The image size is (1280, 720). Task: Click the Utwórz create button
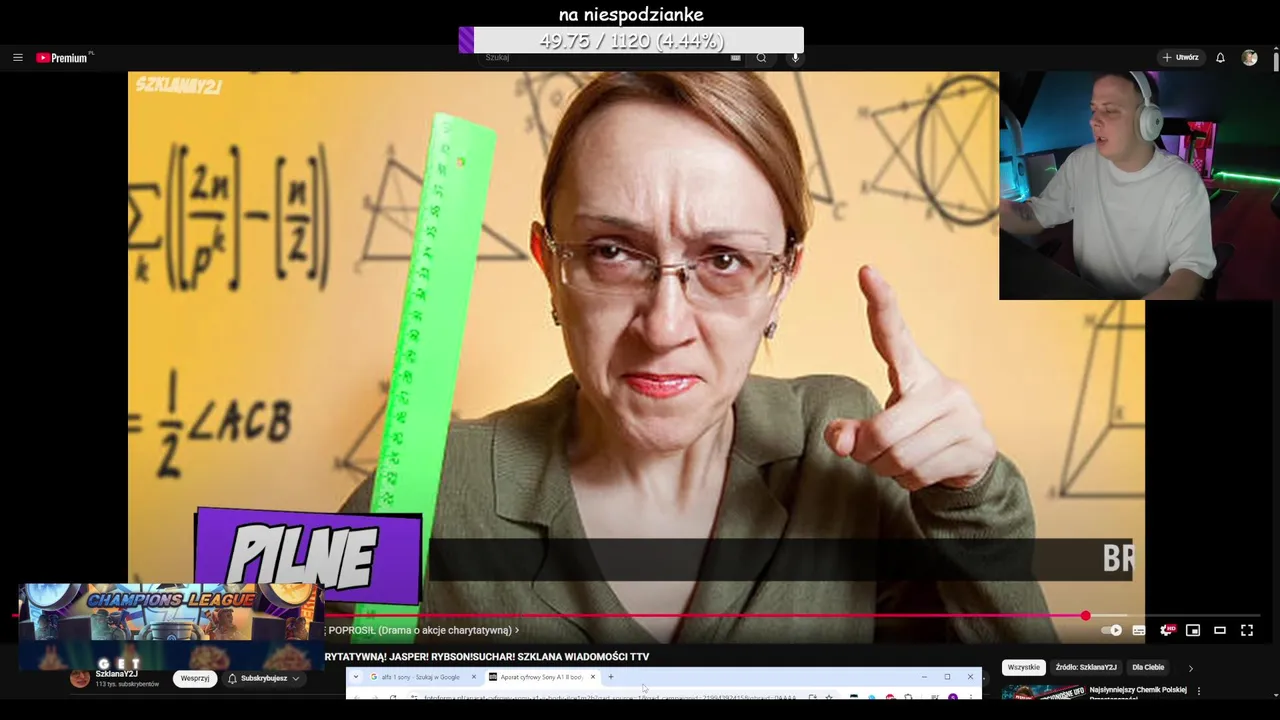click(1180, 58)
